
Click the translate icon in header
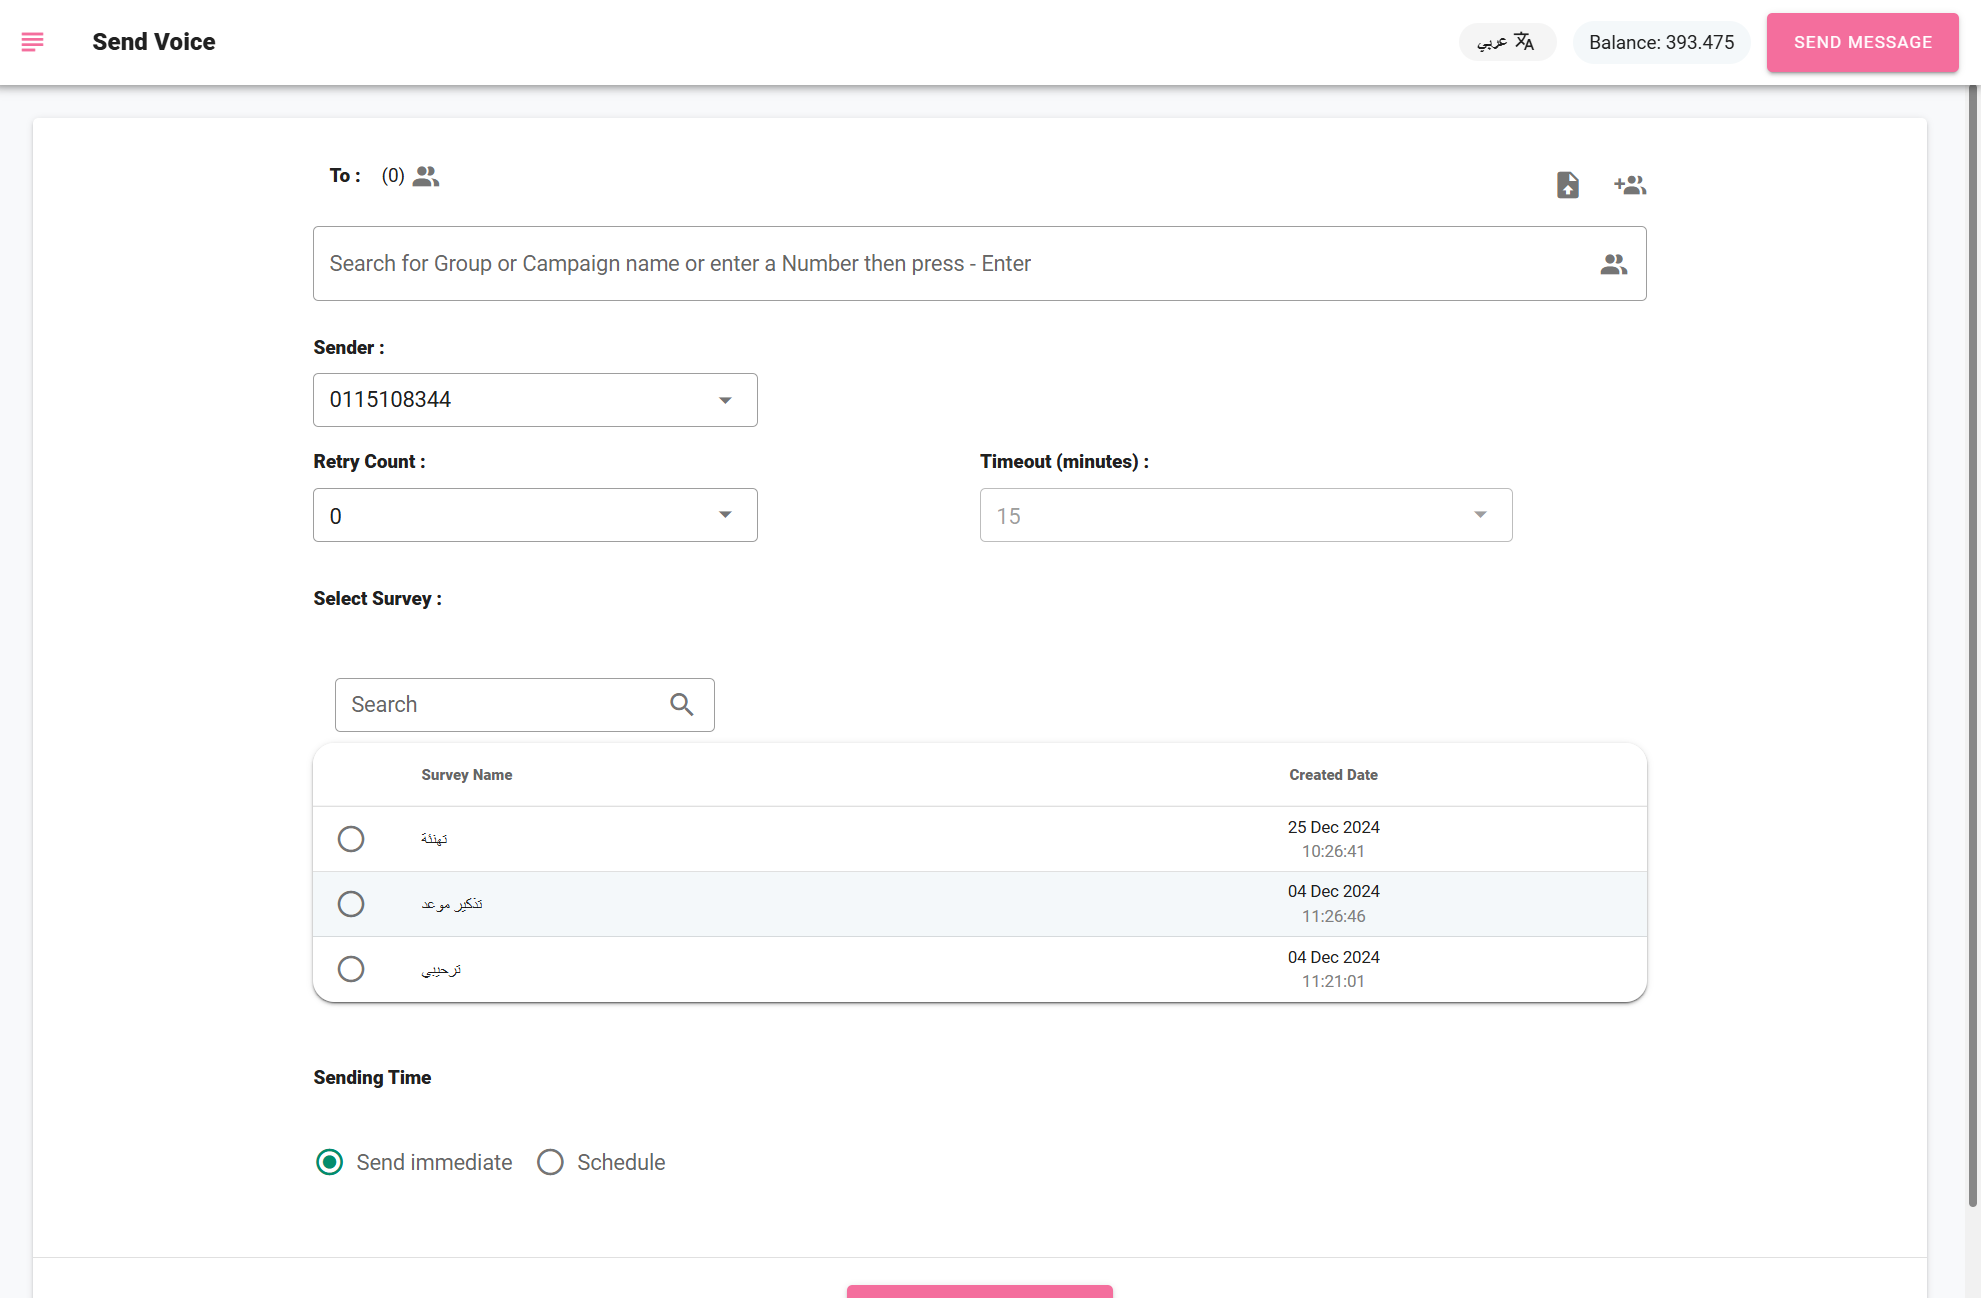tap(1524, 42)
